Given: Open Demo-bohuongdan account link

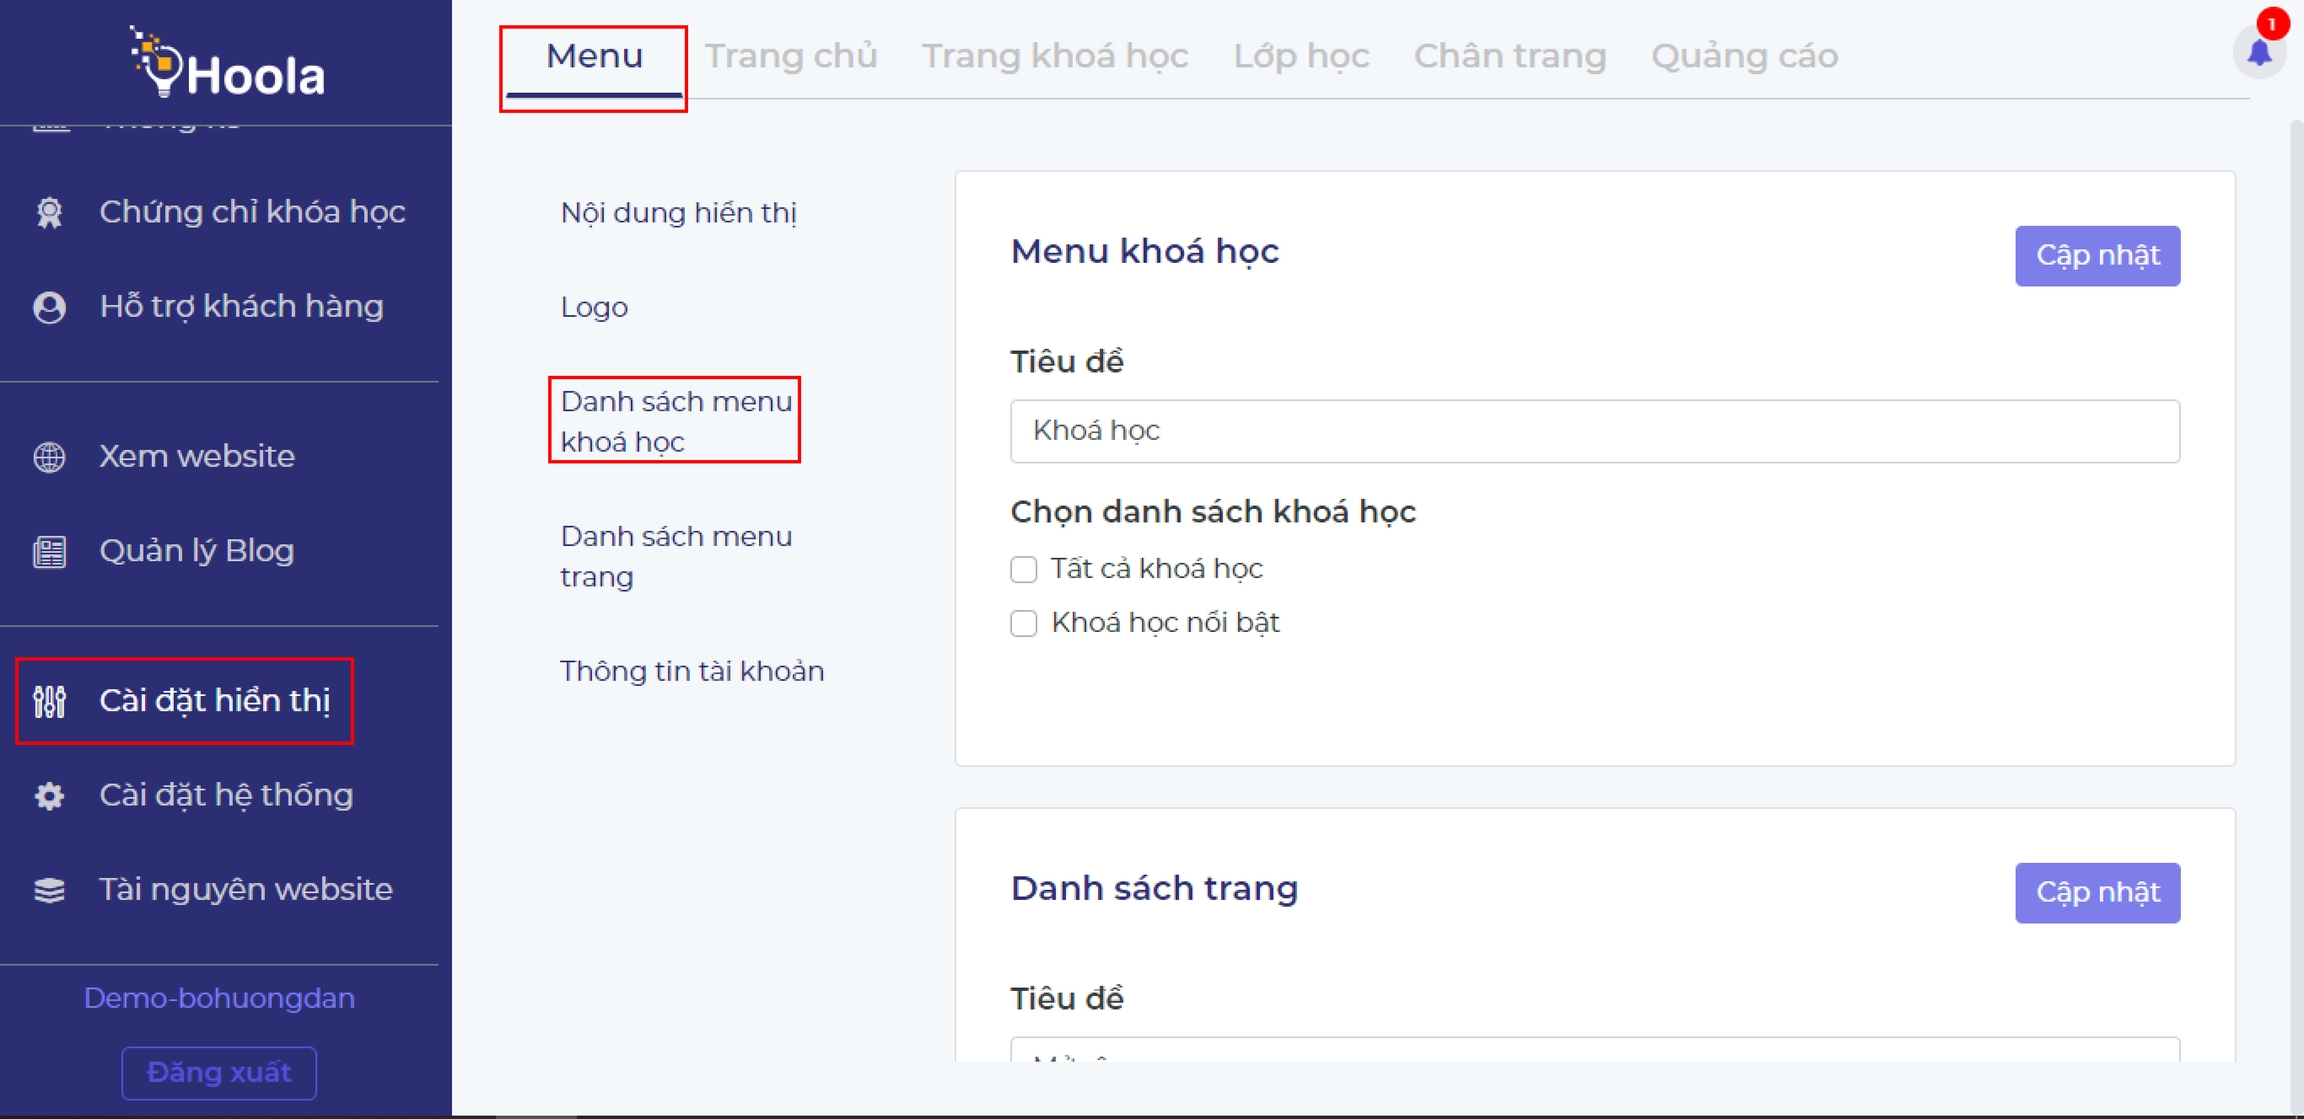Looking at the screenshot, I should pyautogui.click(x=219, y=998).
